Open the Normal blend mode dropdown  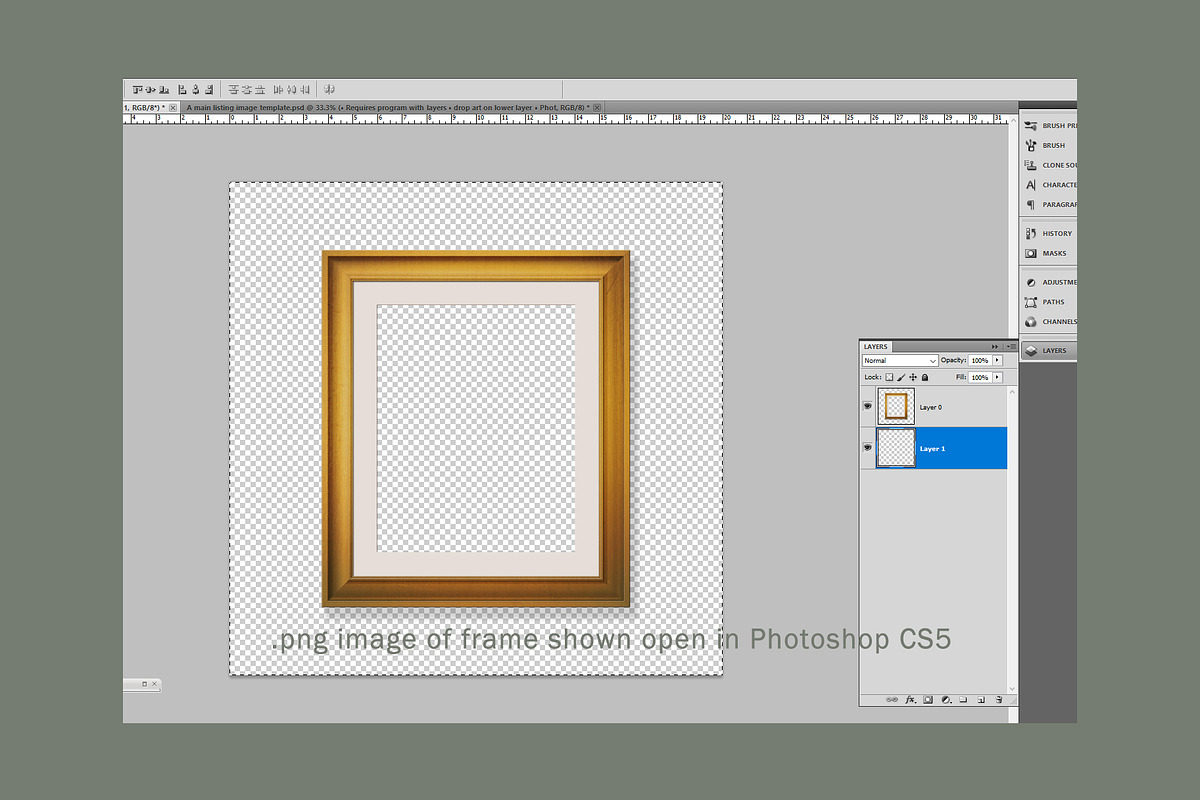pos(900,360)
